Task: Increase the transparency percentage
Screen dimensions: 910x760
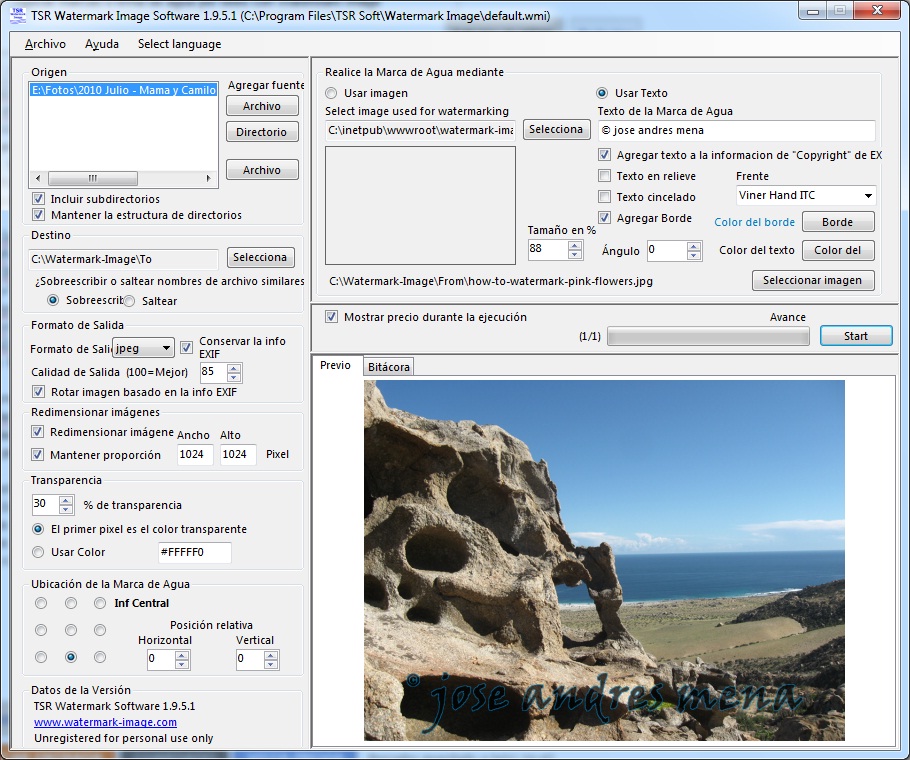Action: pyautogui.click(x=66, y=500)
